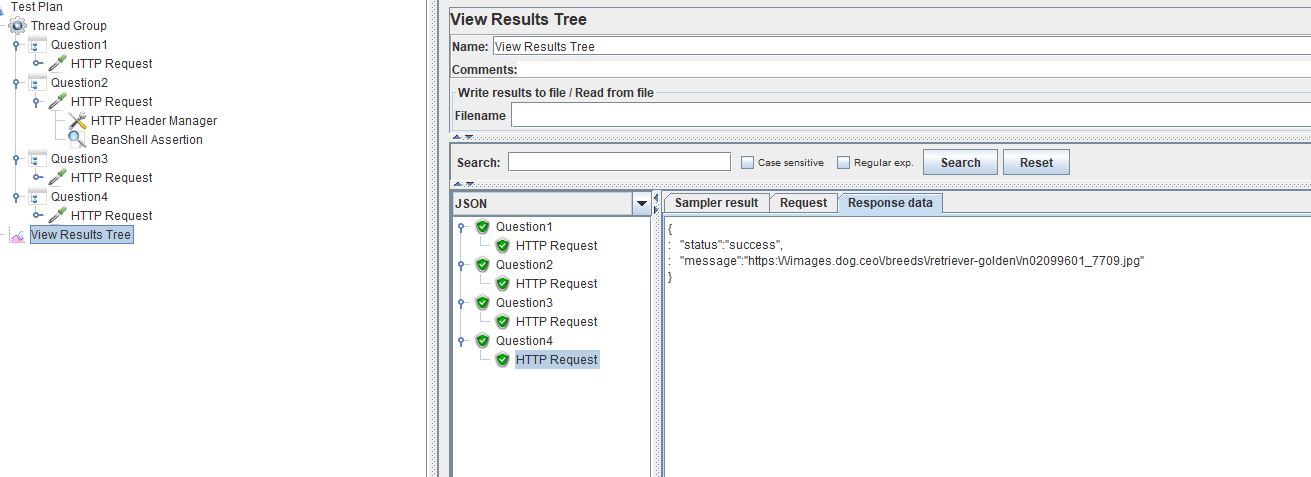1311x477 pixels.
Task: Click the HTTP Request sampler icon under Question2
Action: (x=58, y=102)
